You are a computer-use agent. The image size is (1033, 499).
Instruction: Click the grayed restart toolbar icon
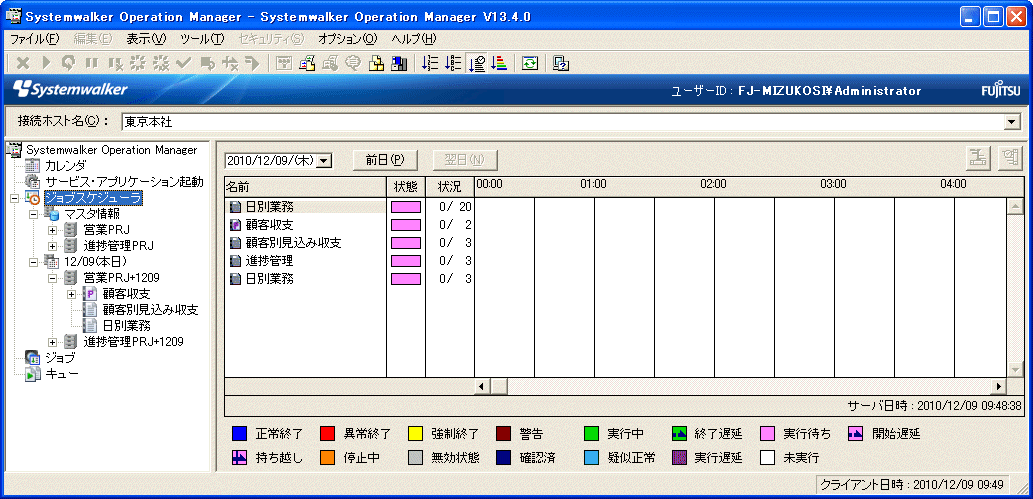point(69,63)
